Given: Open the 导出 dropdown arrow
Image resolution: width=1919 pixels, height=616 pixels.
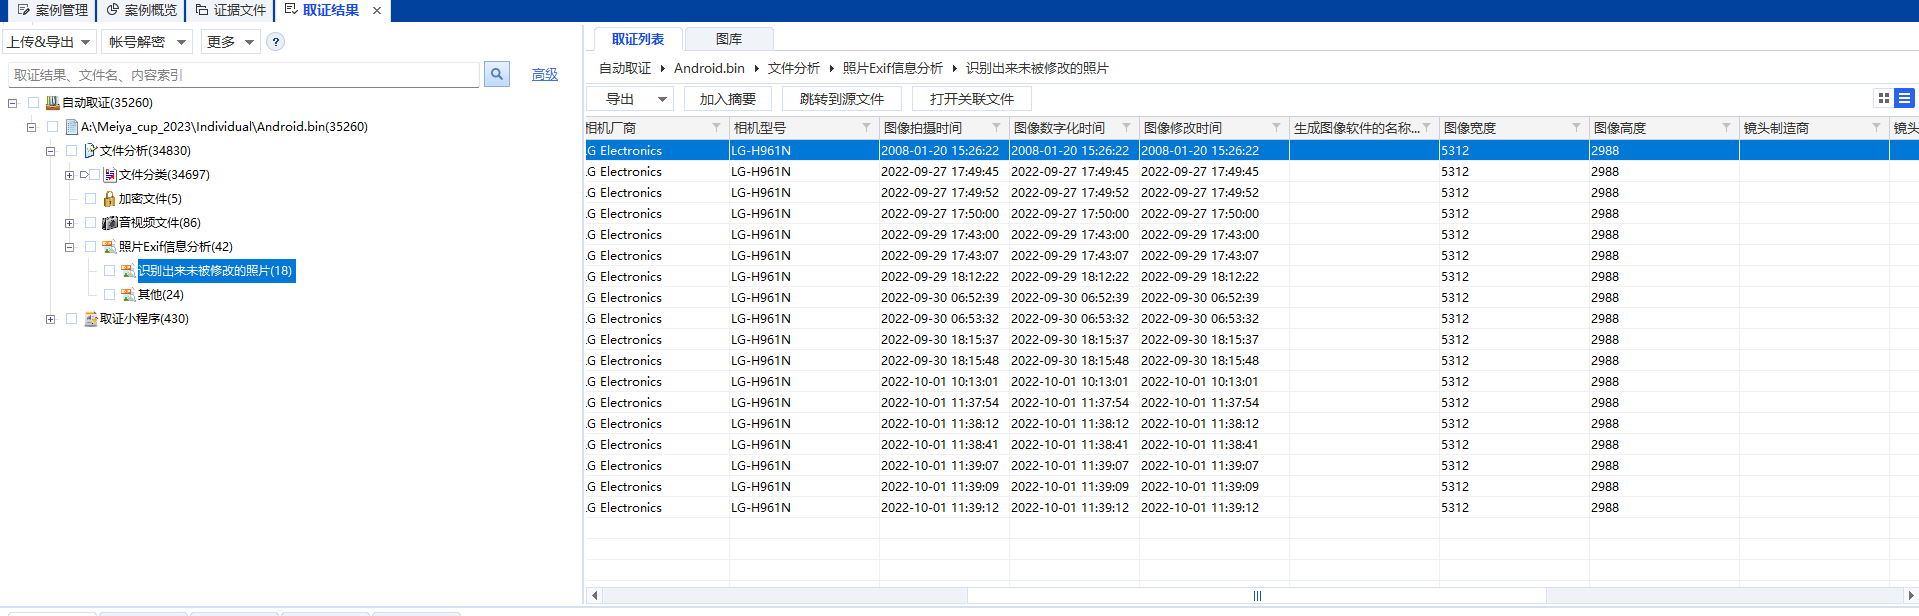Looking at the screenshot, I should coord(662,99).
